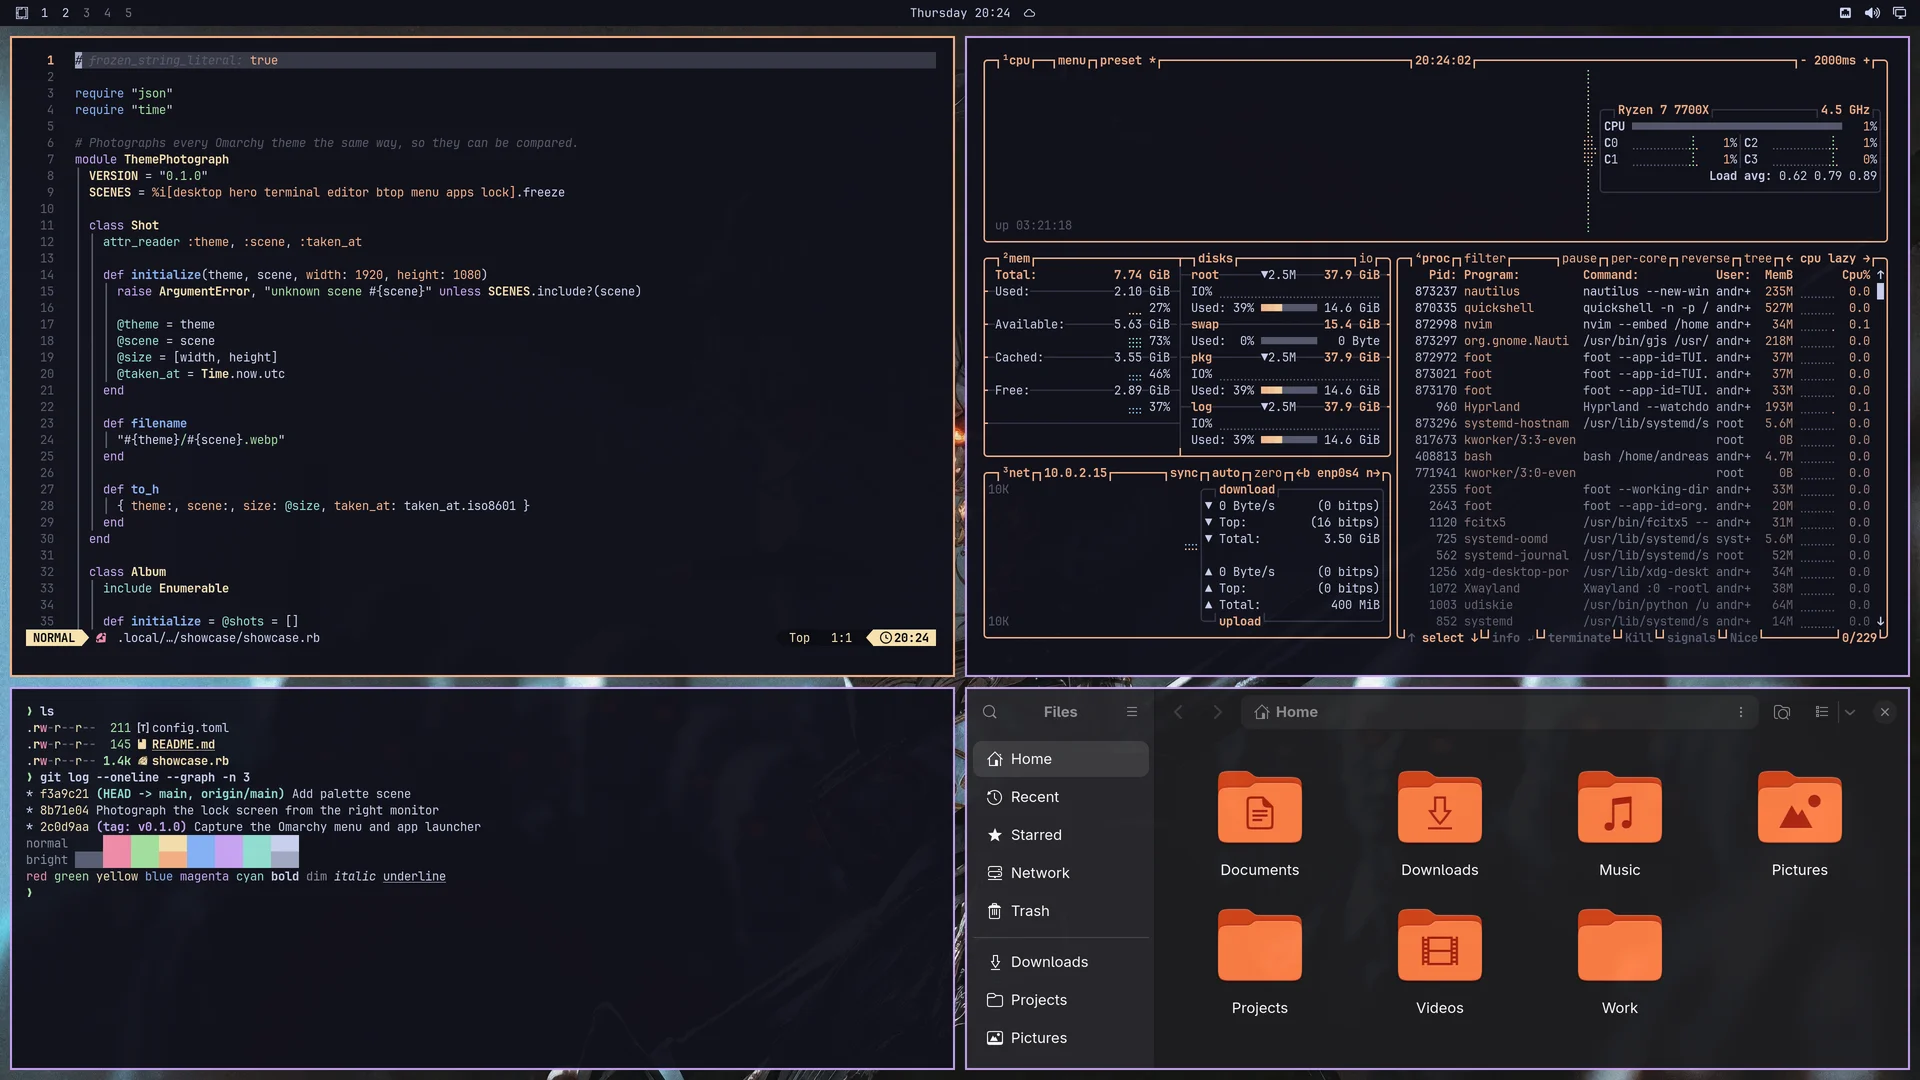The width and height of the screenshot is (1920, 1080).
Task: Open Trash in the Files sidebar
Action: (x=1060, y=911)
